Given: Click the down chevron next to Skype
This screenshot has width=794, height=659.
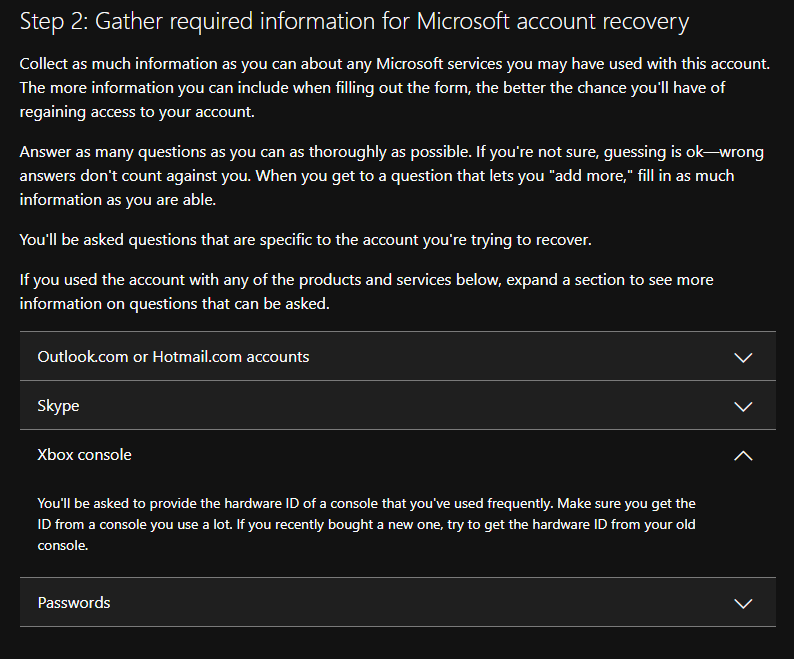Looking at the screenshot, I should click(743, 407).
